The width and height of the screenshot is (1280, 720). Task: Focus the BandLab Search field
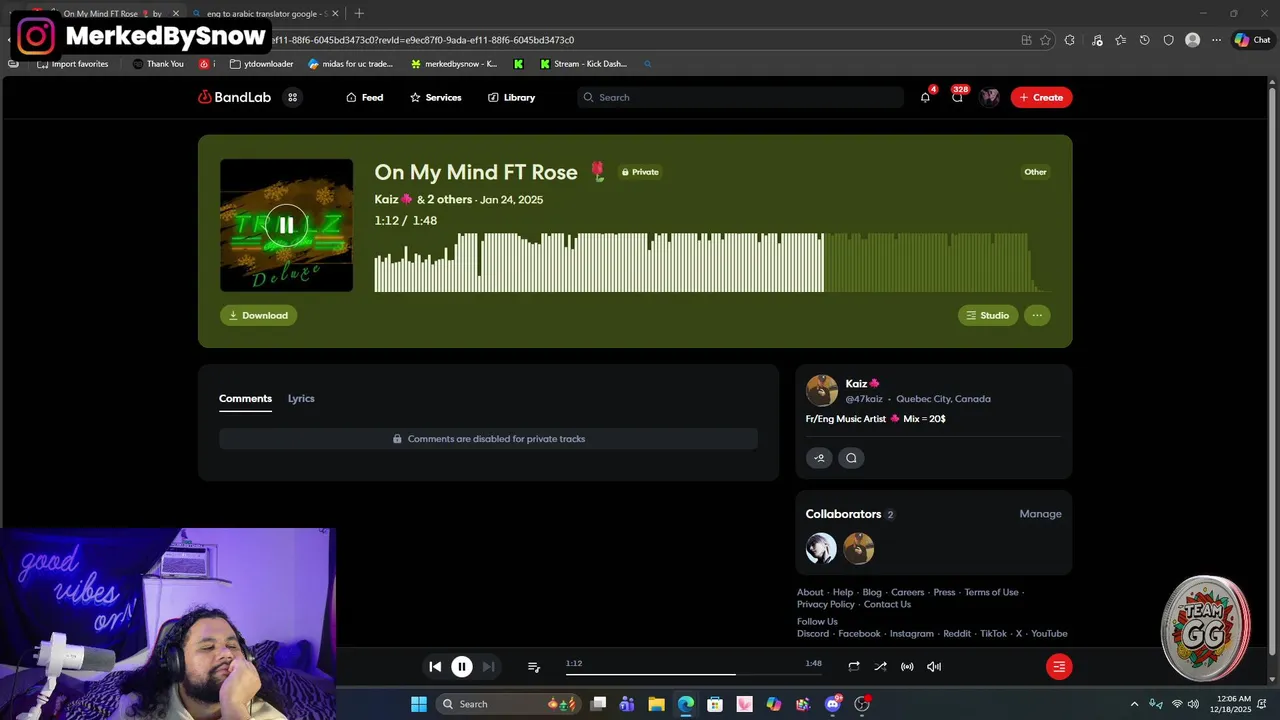(740, 97)
